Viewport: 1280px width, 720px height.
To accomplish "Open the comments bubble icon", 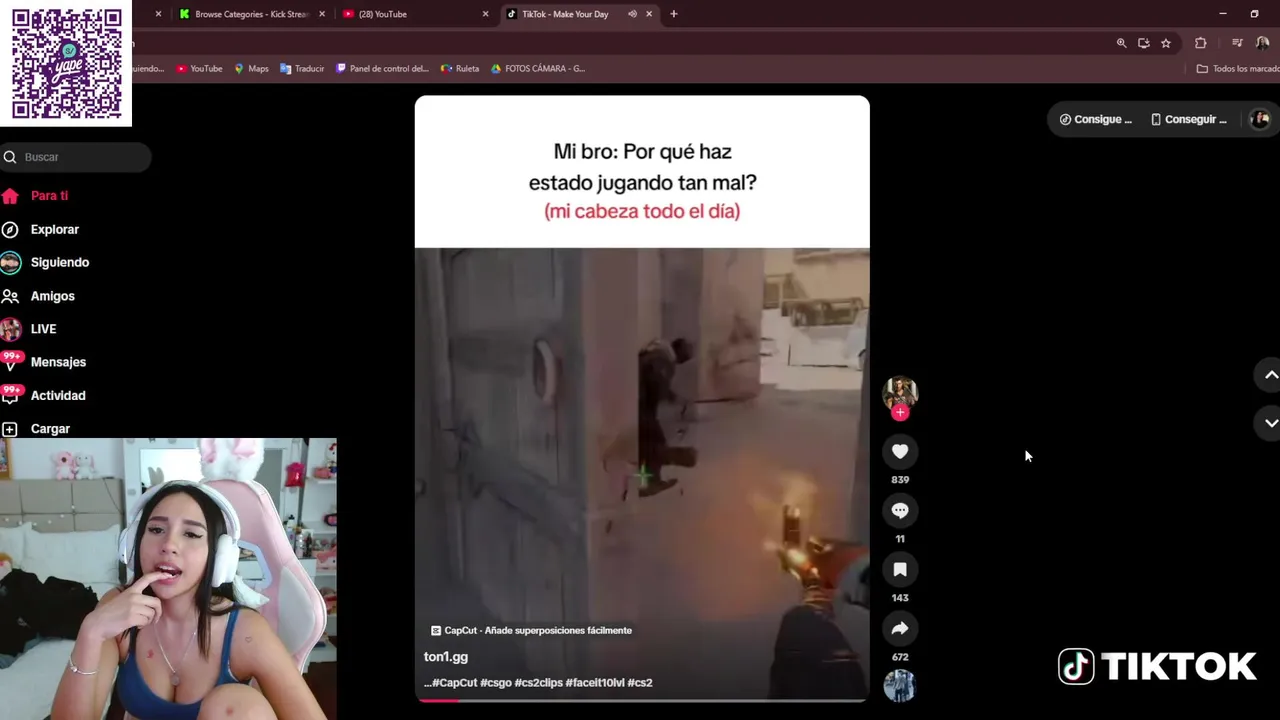I will coord(900,511).
